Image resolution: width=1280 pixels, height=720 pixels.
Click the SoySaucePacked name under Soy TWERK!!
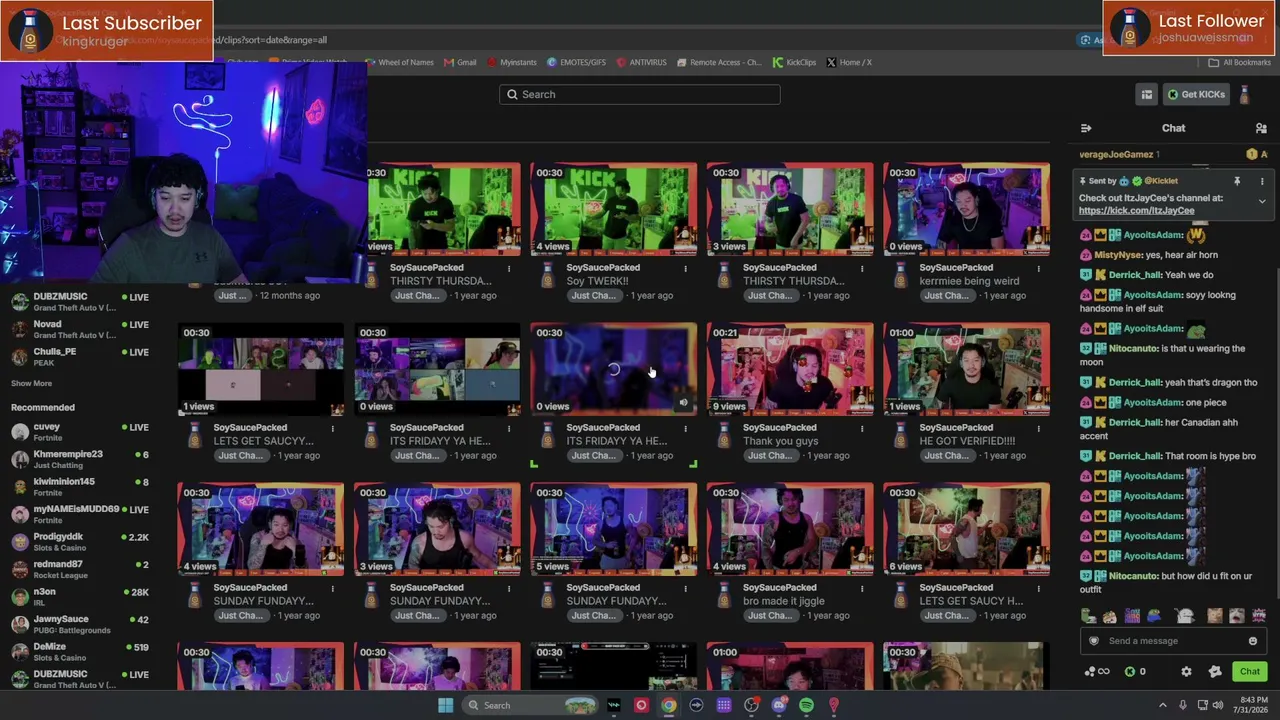point(603,268)
